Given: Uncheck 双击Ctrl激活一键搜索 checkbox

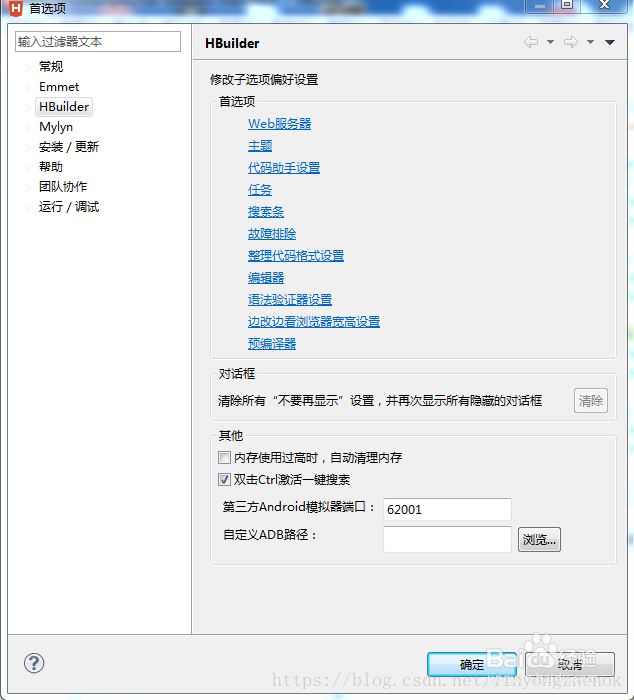Looking at the screenshot, I should (224, 480).
